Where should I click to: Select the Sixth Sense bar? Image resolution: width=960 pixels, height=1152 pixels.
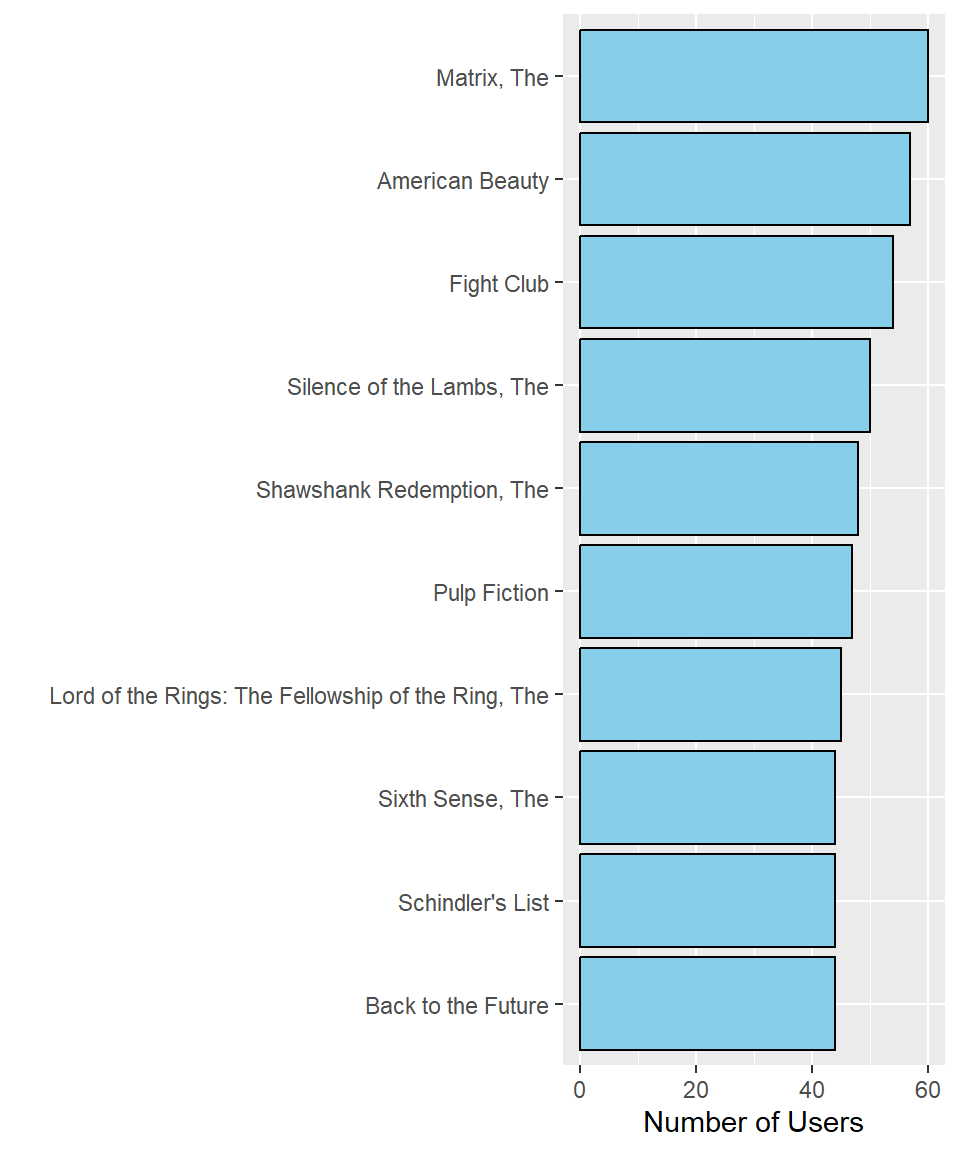[707, 797]
